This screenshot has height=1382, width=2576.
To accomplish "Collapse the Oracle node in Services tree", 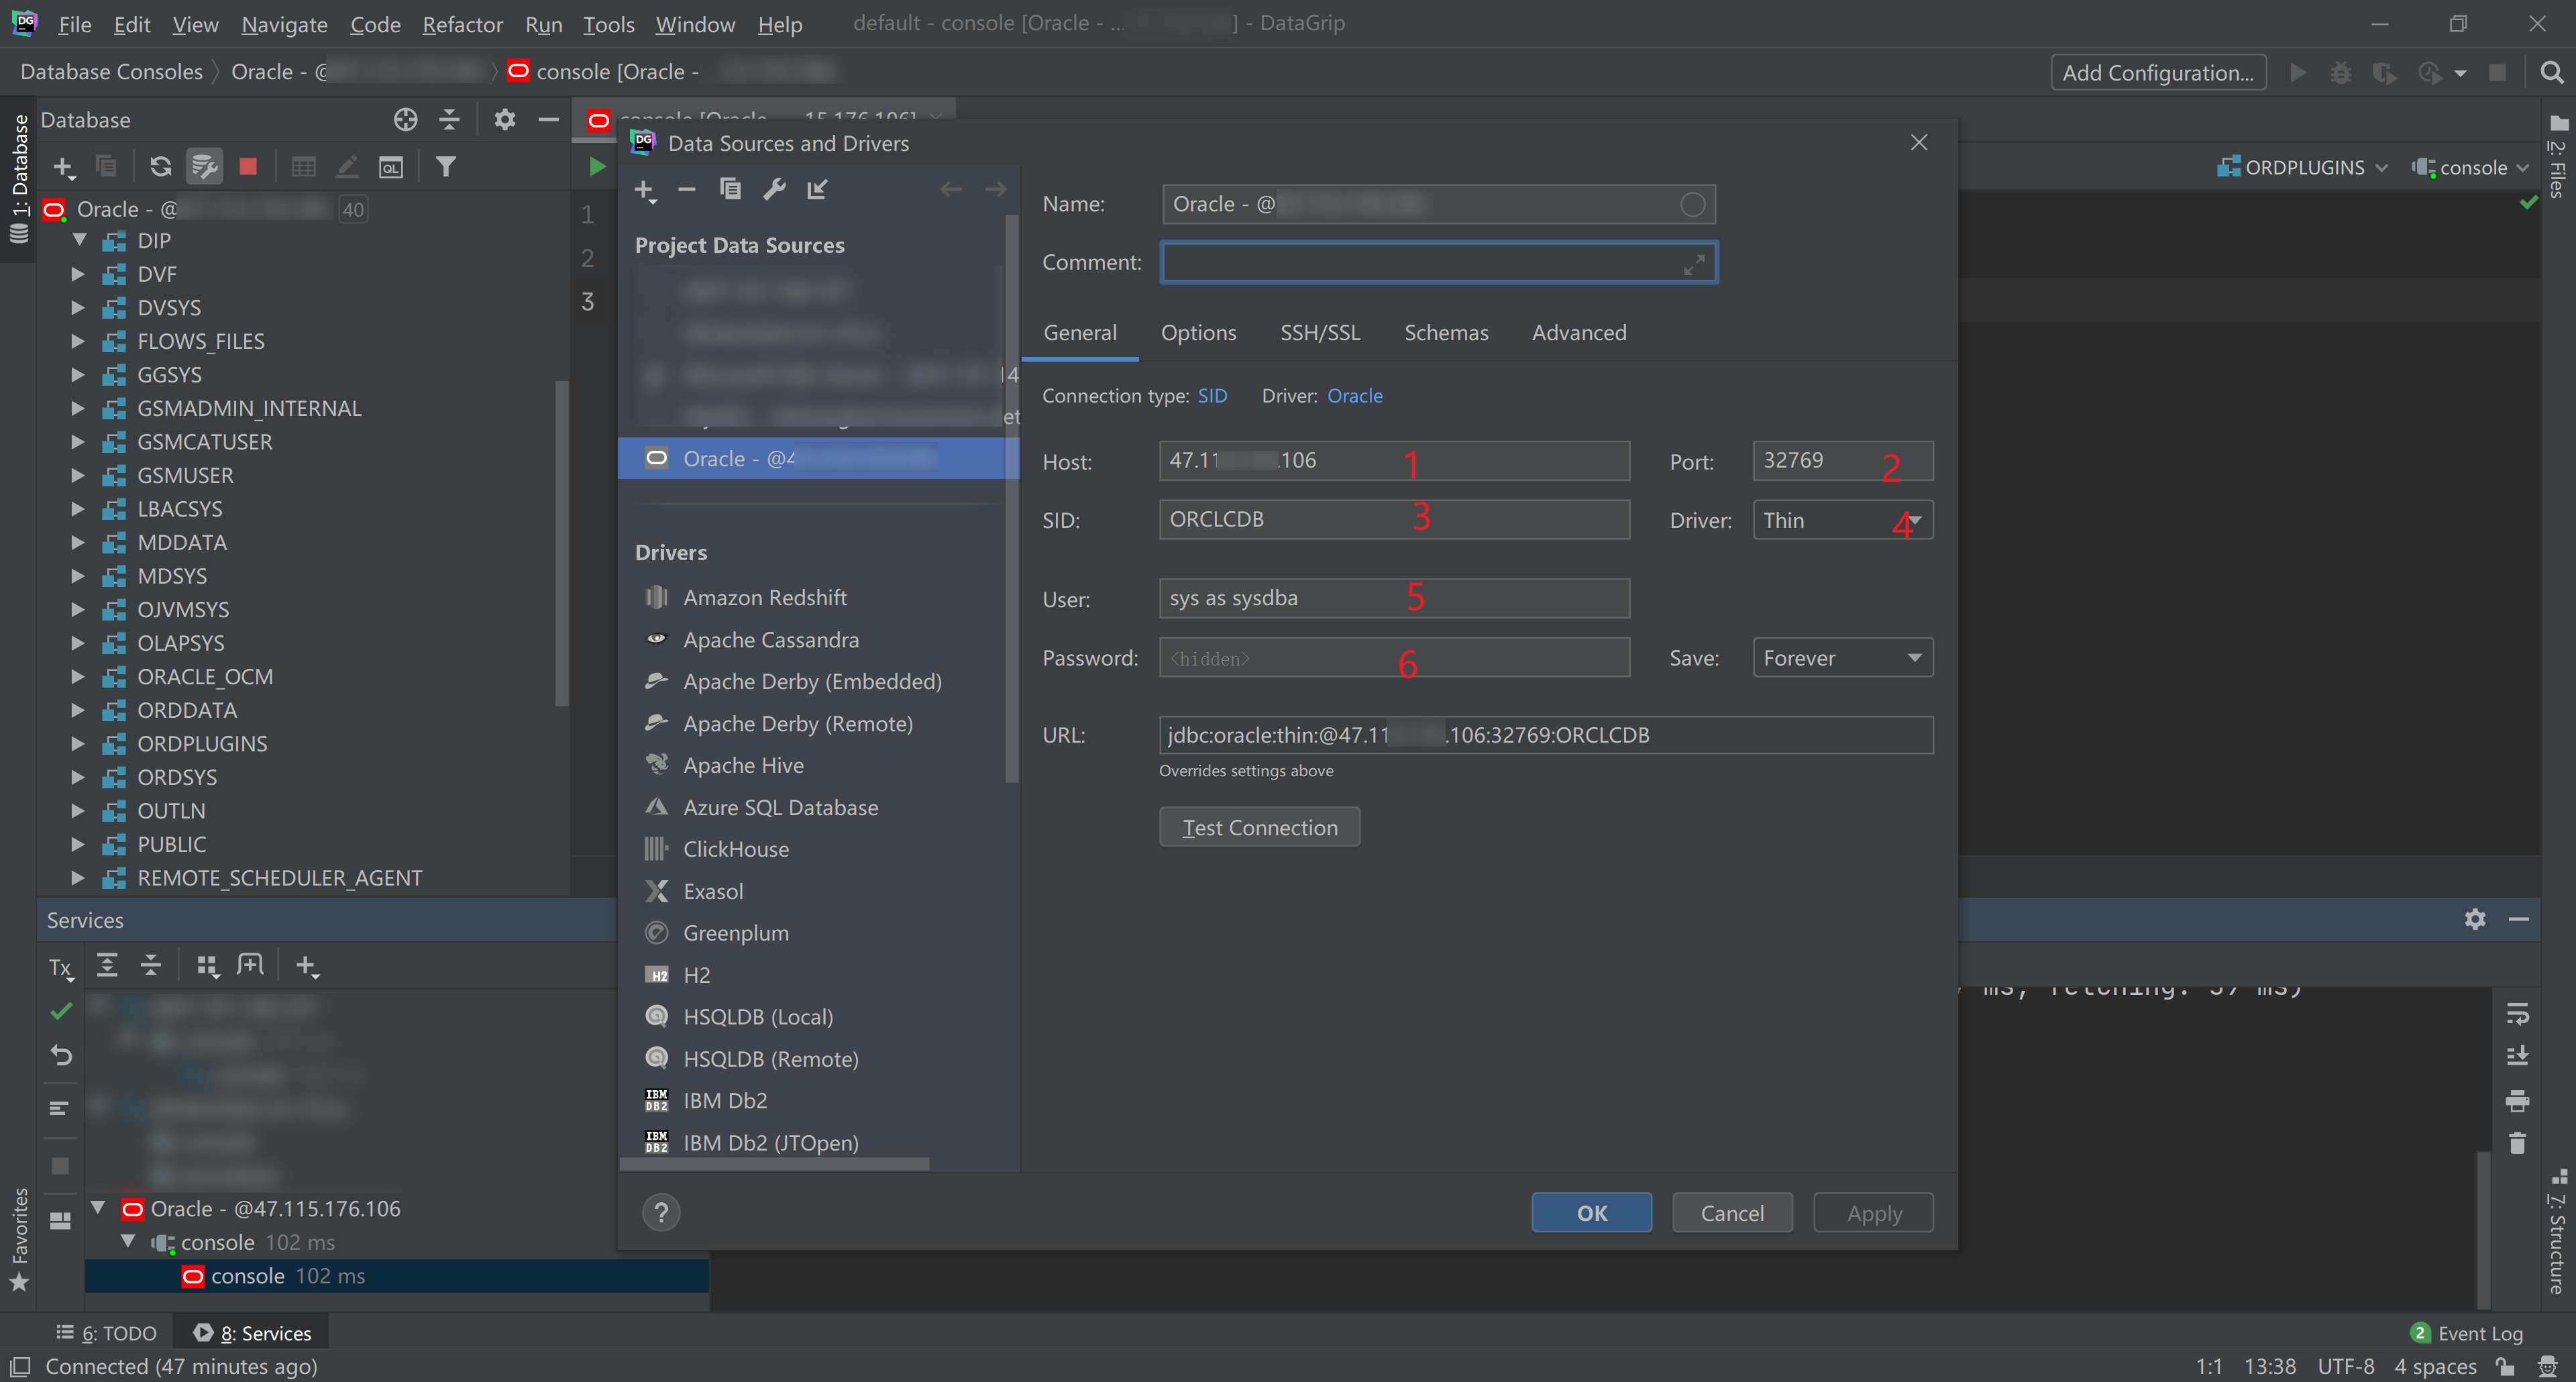I will (x=98, y=1208).
